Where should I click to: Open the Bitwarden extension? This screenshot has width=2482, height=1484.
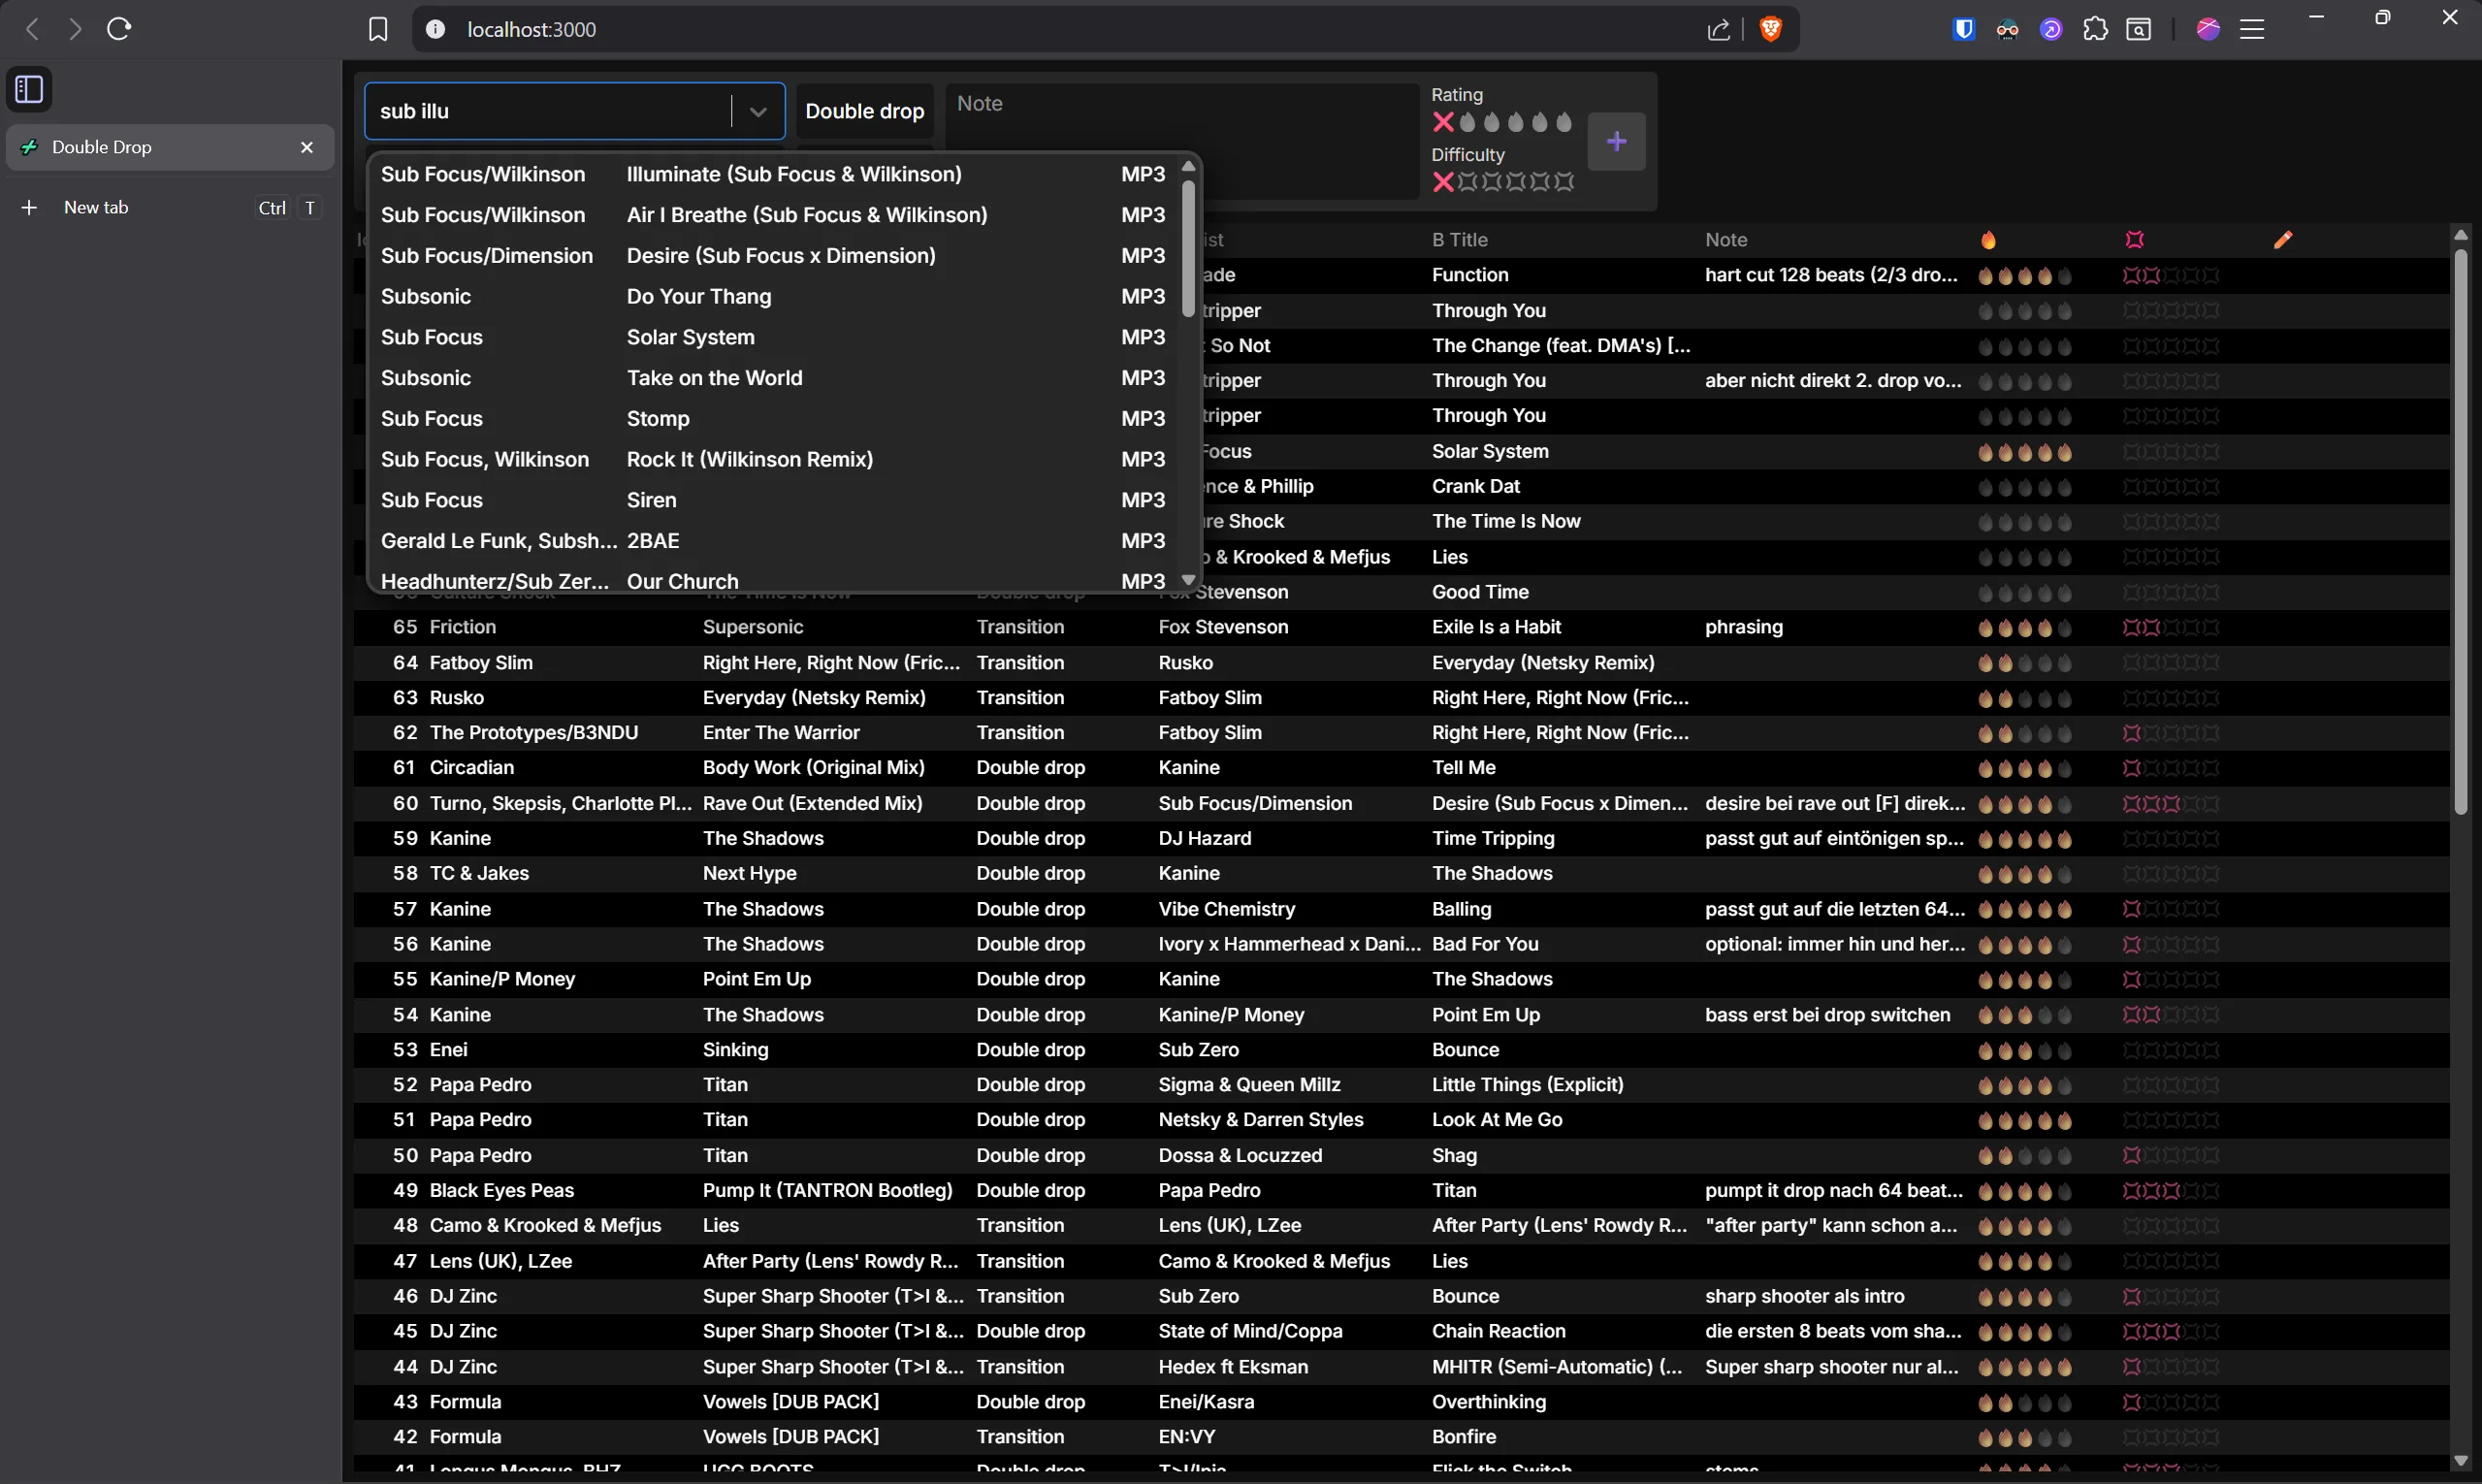(1964, 29)
